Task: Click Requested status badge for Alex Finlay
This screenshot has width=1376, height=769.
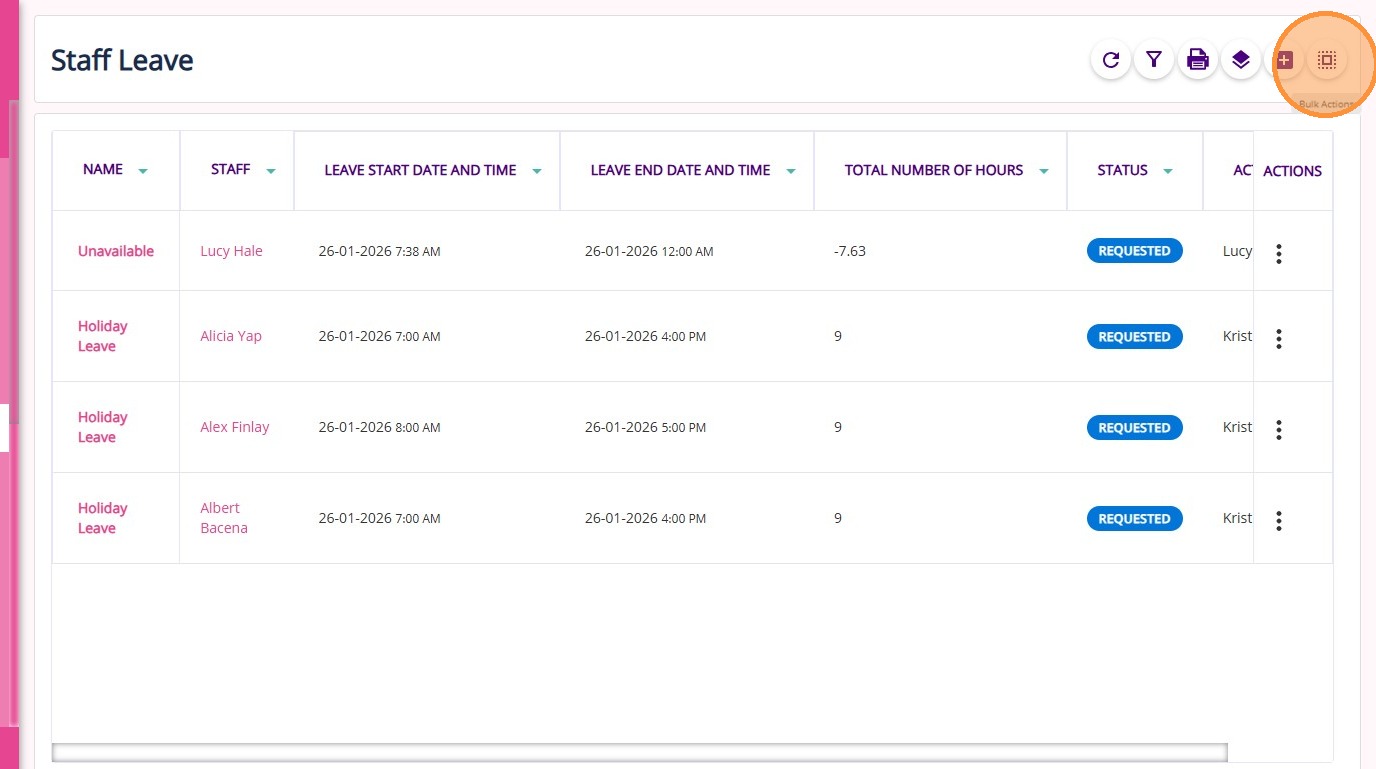Action: click(x=1134, y=428)
